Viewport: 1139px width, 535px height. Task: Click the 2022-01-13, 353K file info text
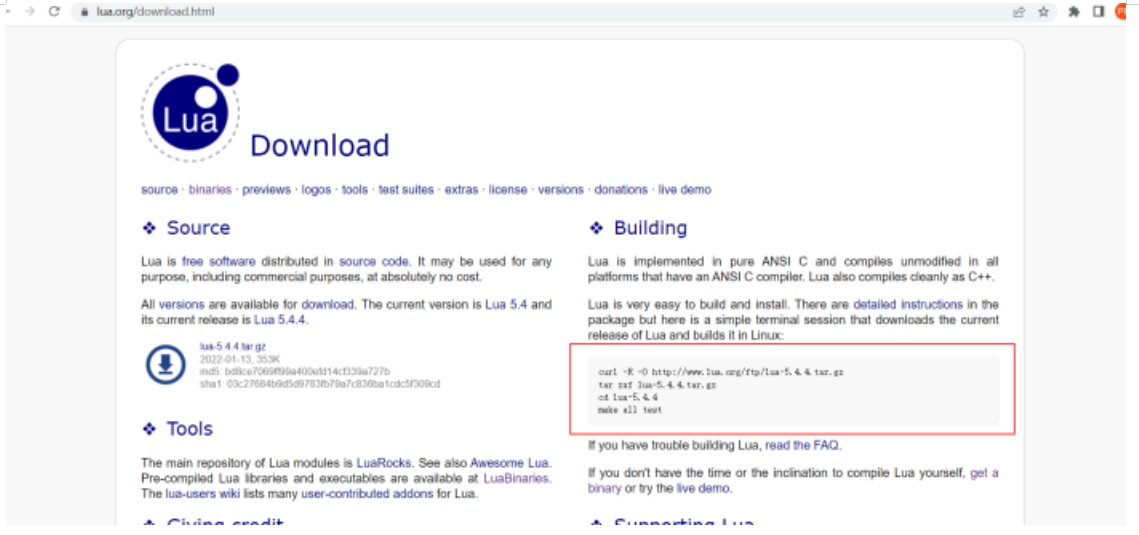click(x=240, y=359)
